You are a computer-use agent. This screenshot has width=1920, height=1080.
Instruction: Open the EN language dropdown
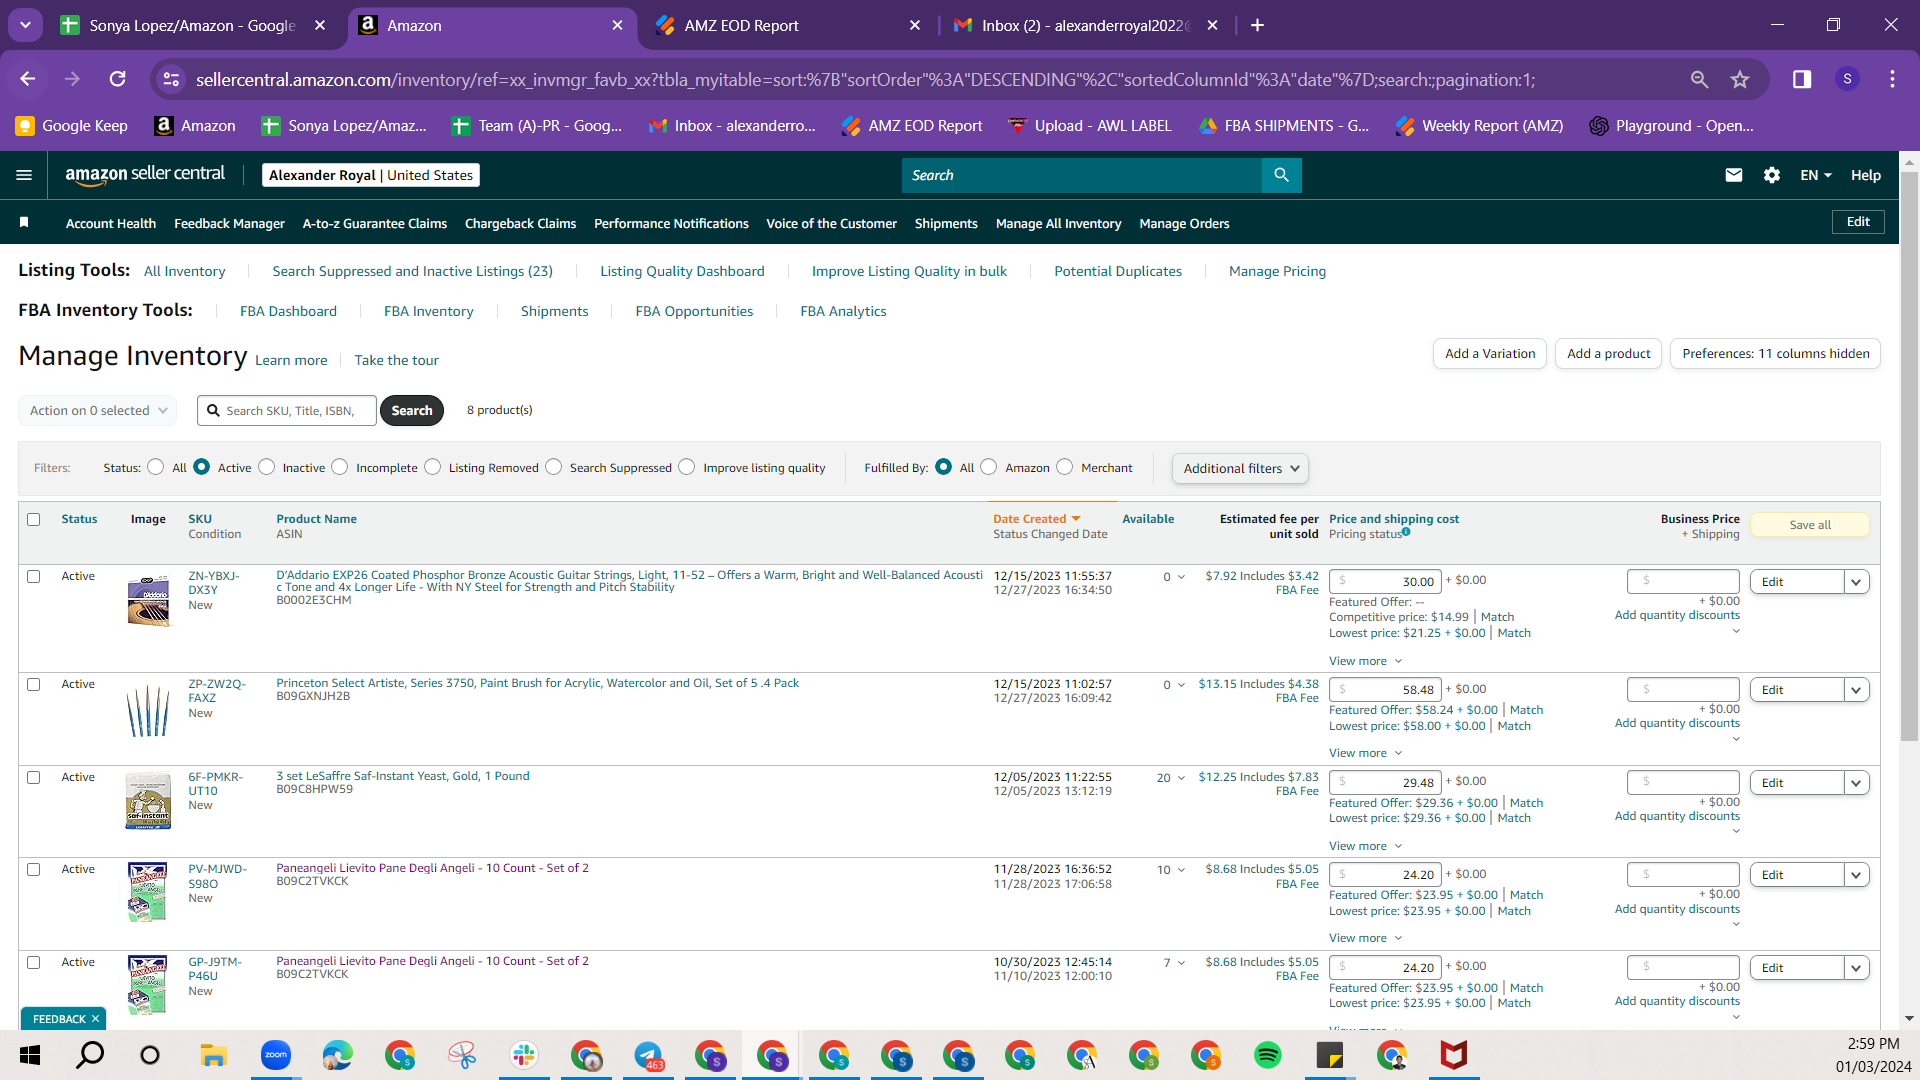click(x=1816, y=175)
